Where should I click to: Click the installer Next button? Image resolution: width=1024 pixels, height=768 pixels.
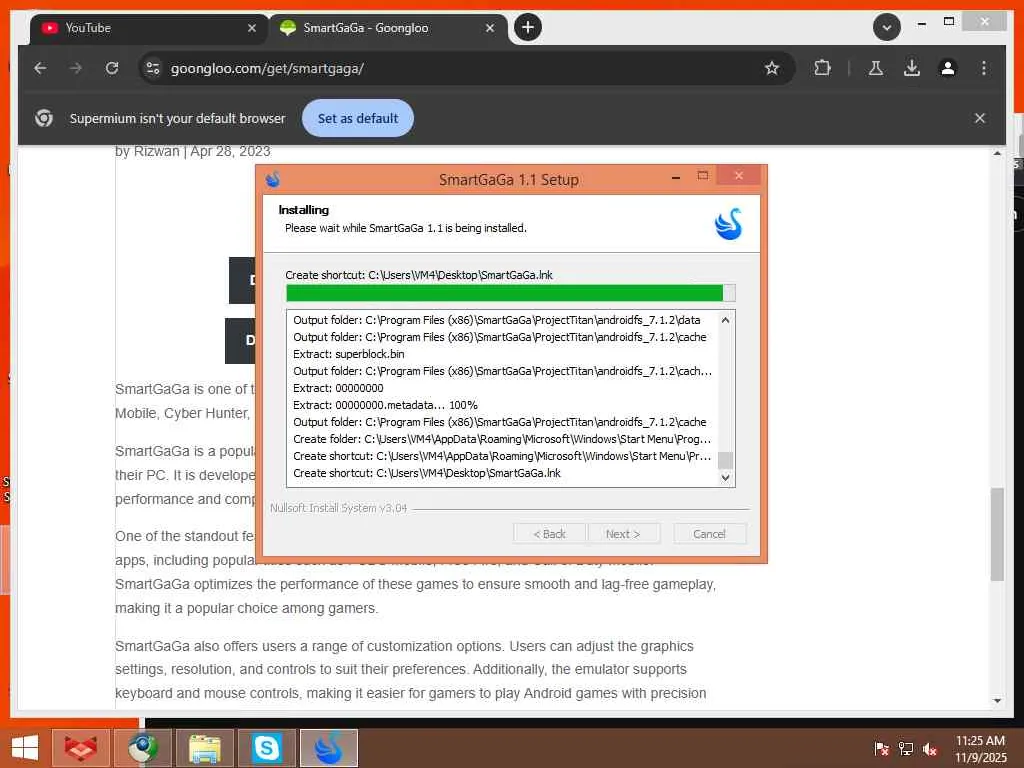[623, 534]
